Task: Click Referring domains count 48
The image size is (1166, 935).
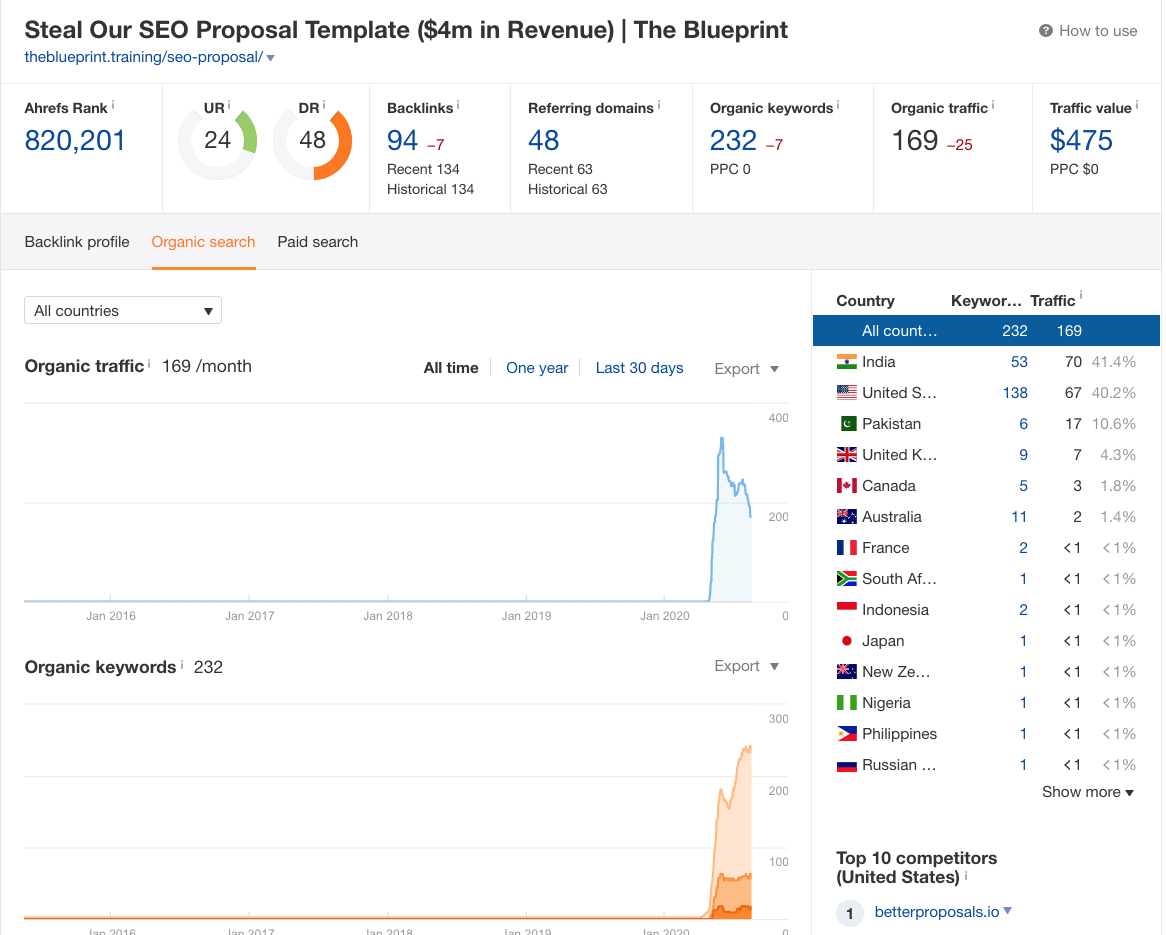Action: coord(544,141)
